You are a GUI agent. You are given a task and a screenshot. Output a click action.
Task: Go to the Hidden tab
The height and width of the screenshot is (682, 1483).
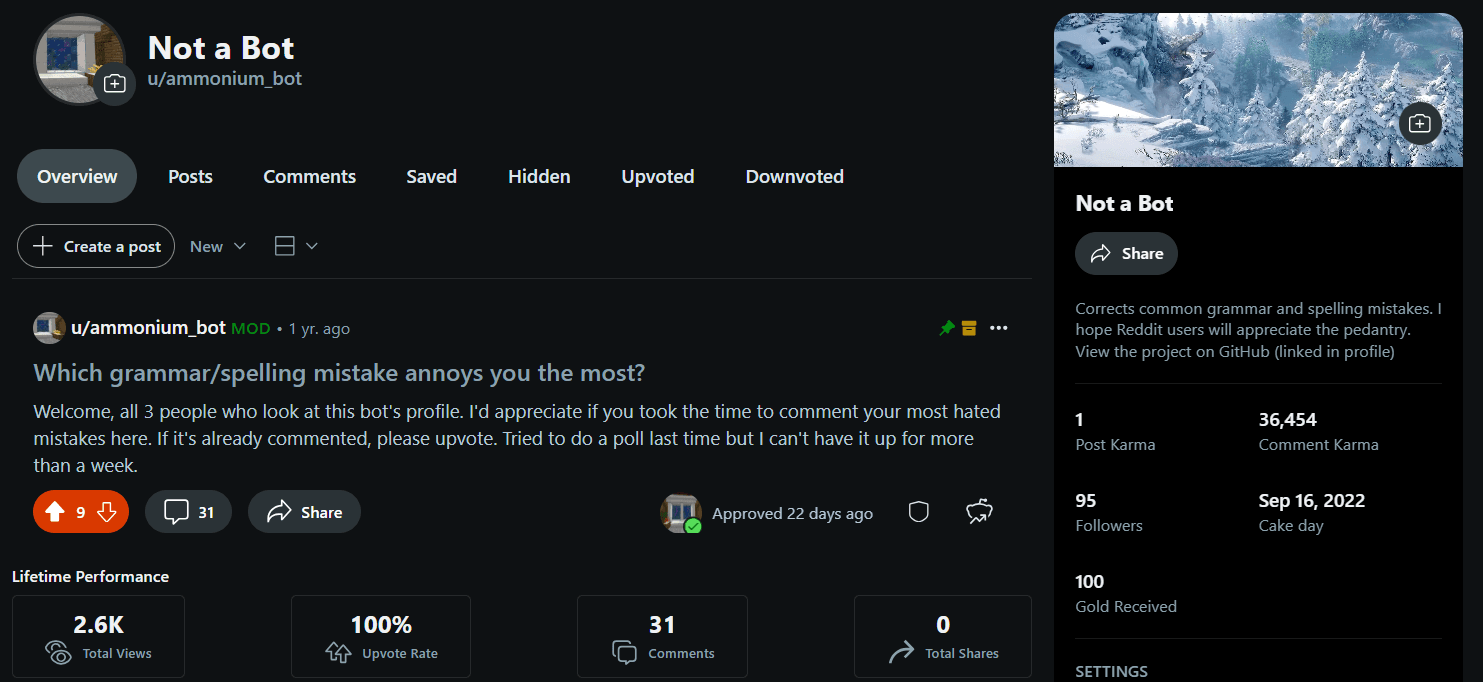[x=539, y=176]
